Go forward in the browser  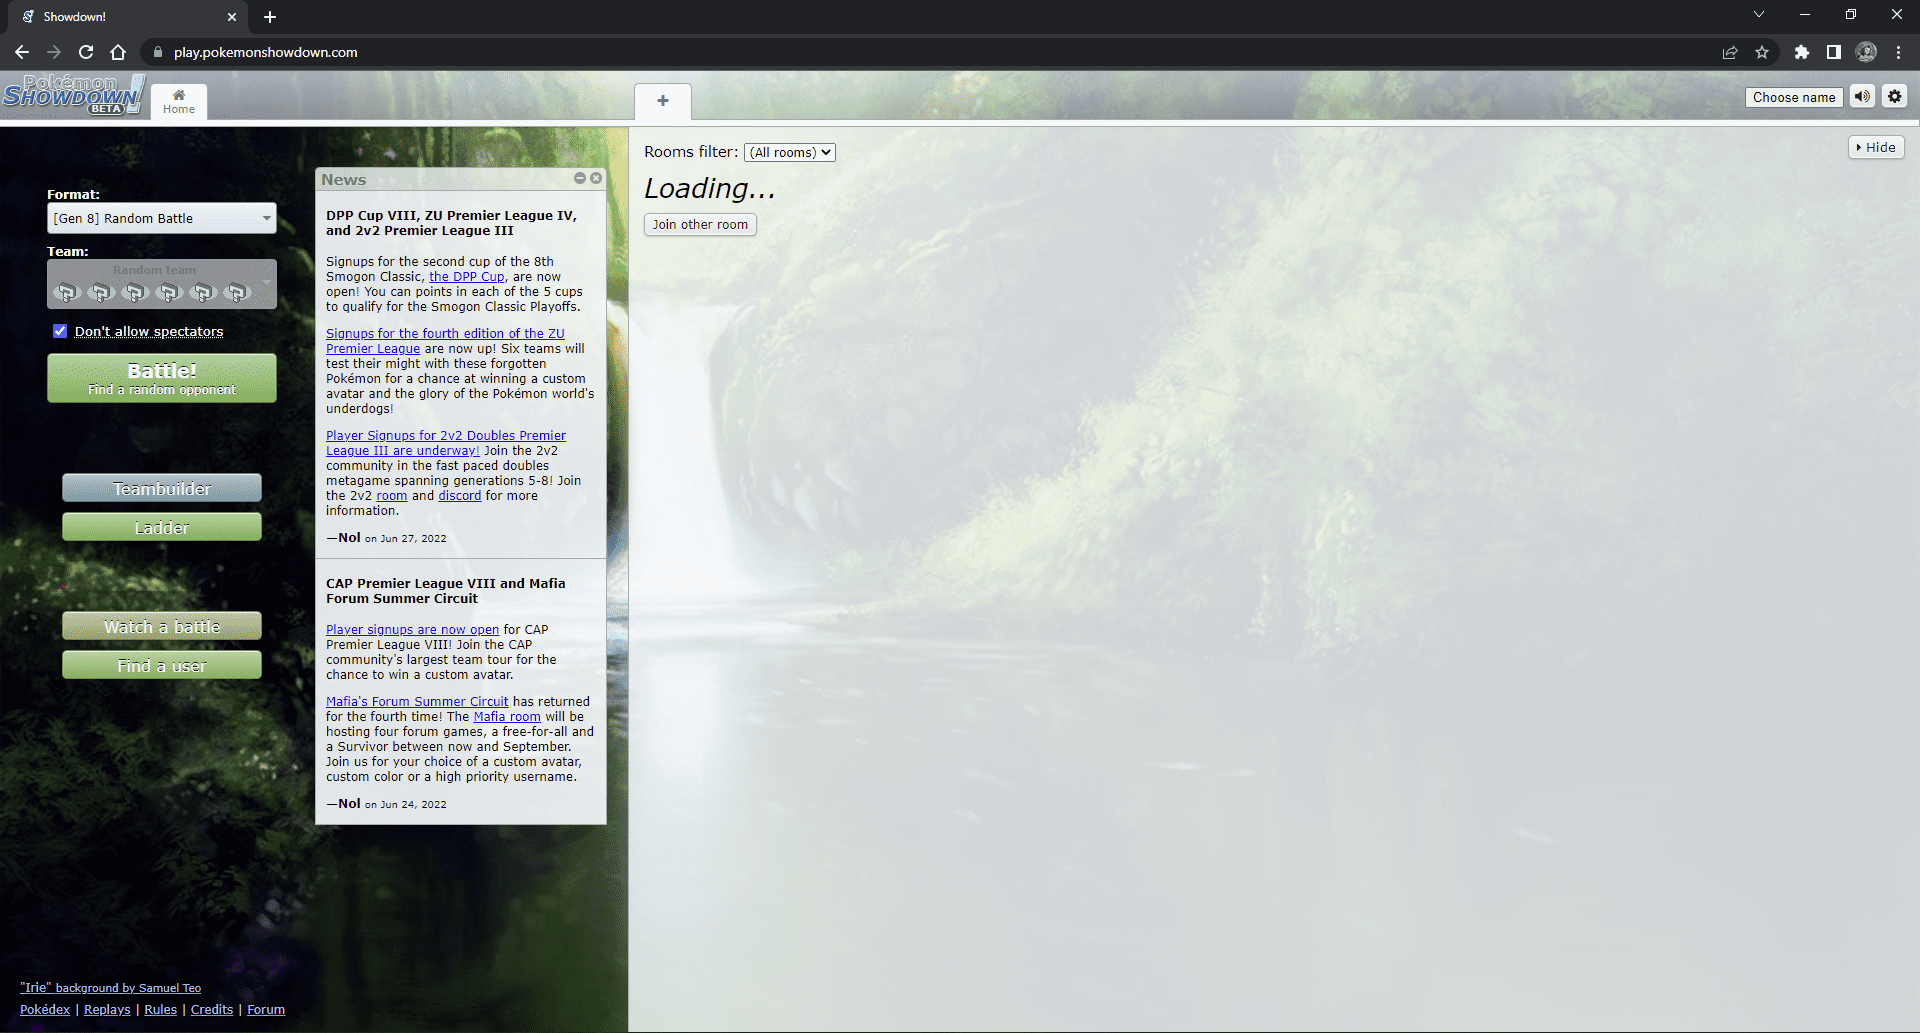click(54, 52)
